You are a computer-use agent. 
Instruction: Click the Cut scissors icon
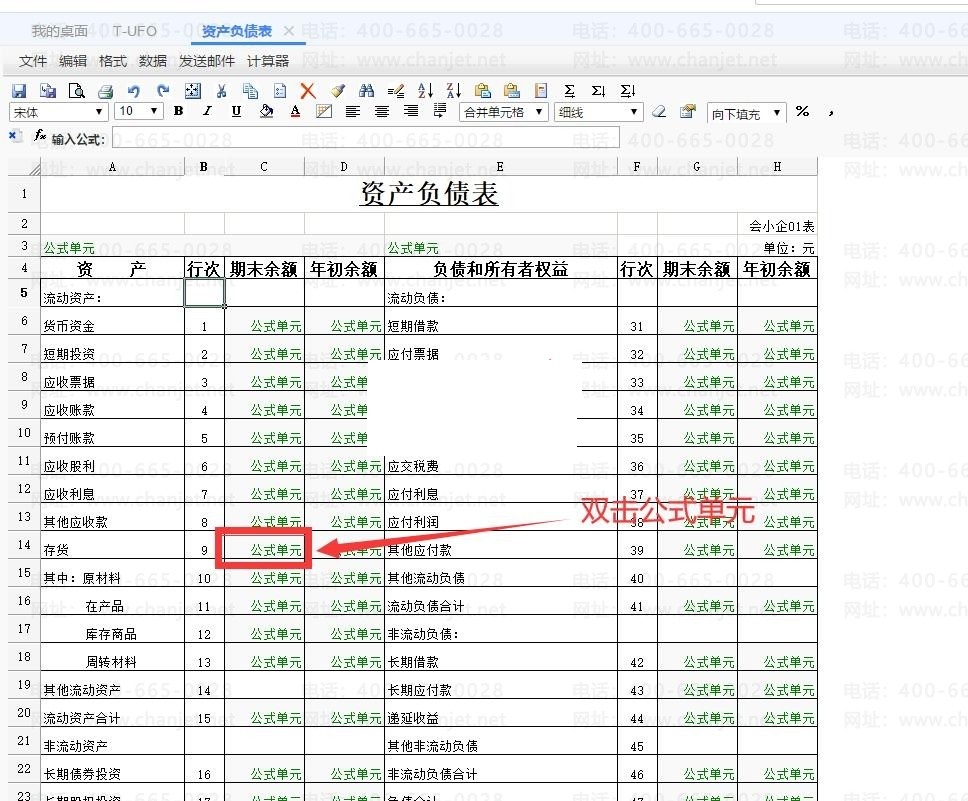pyautogui.click(x=222, y=91)
